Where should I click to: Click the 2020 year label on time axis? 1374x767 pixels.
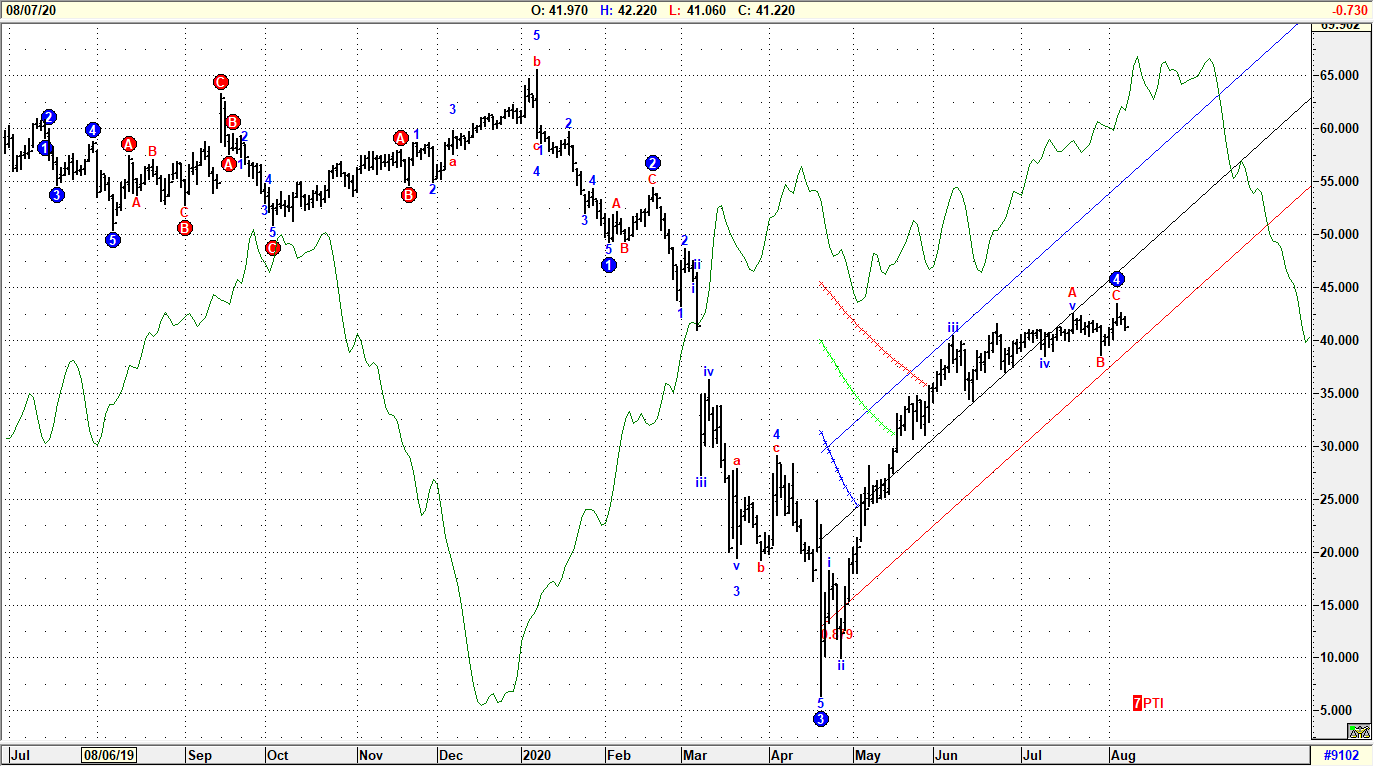pos(535,756)
